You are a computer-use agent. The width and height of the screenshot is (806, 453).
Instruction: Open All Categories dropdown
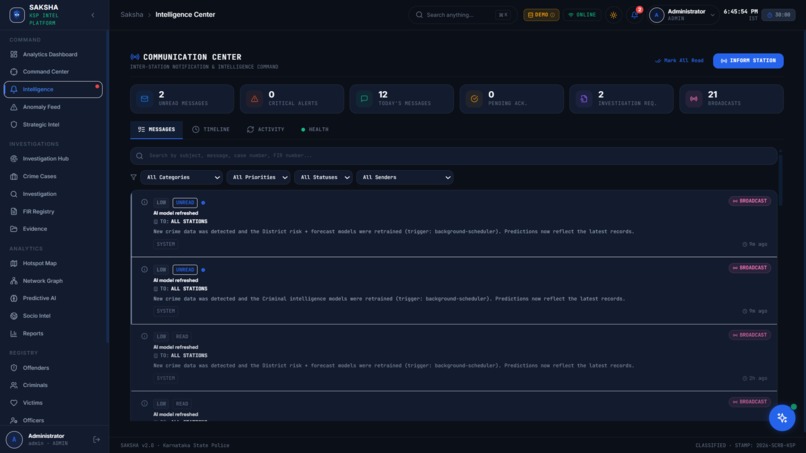coord(181,177)
